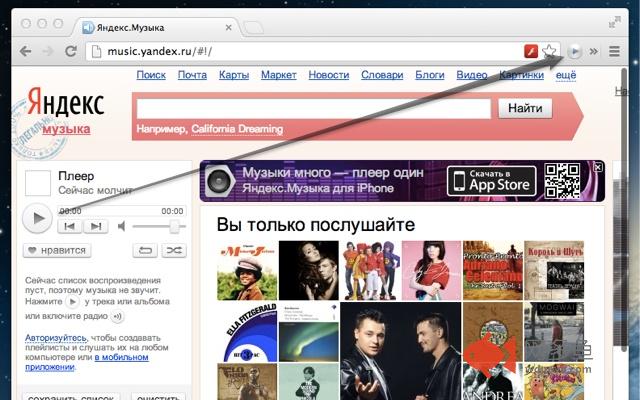Select the Яндекс.Музыка tab

(x=155, y=28)
